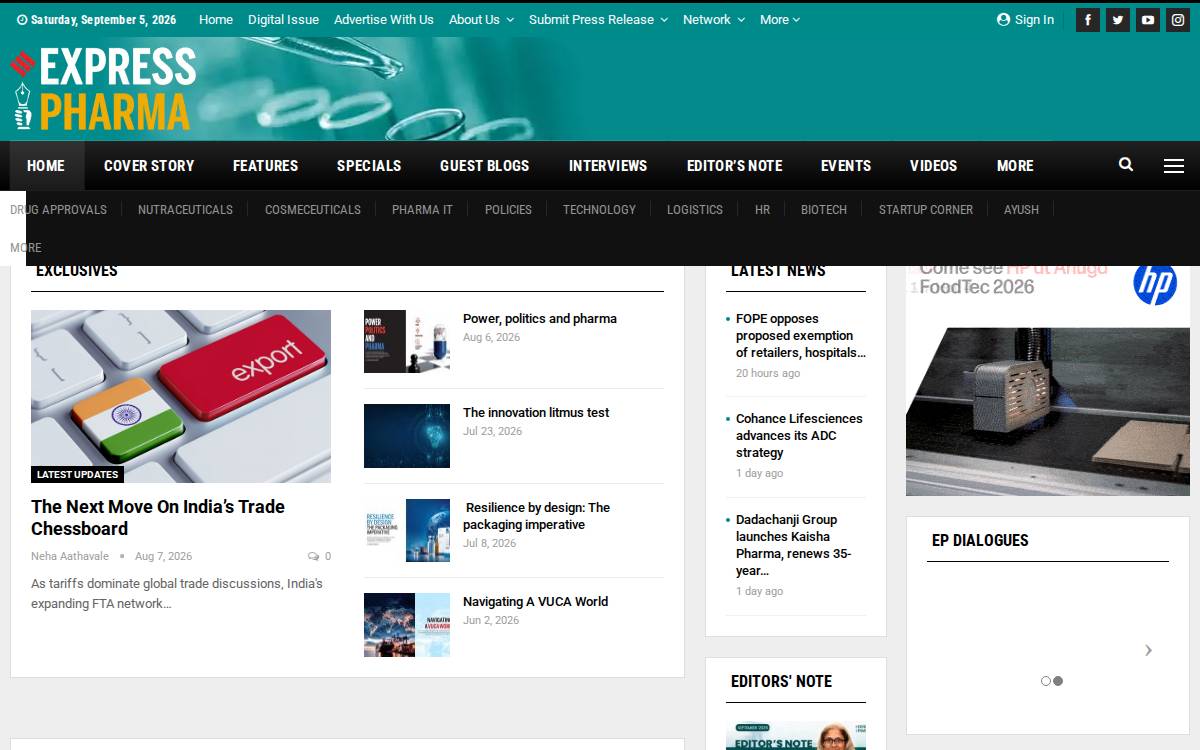Open AYUSH category
Viewport: 1200px width, 750px height.
point(1021,209)
